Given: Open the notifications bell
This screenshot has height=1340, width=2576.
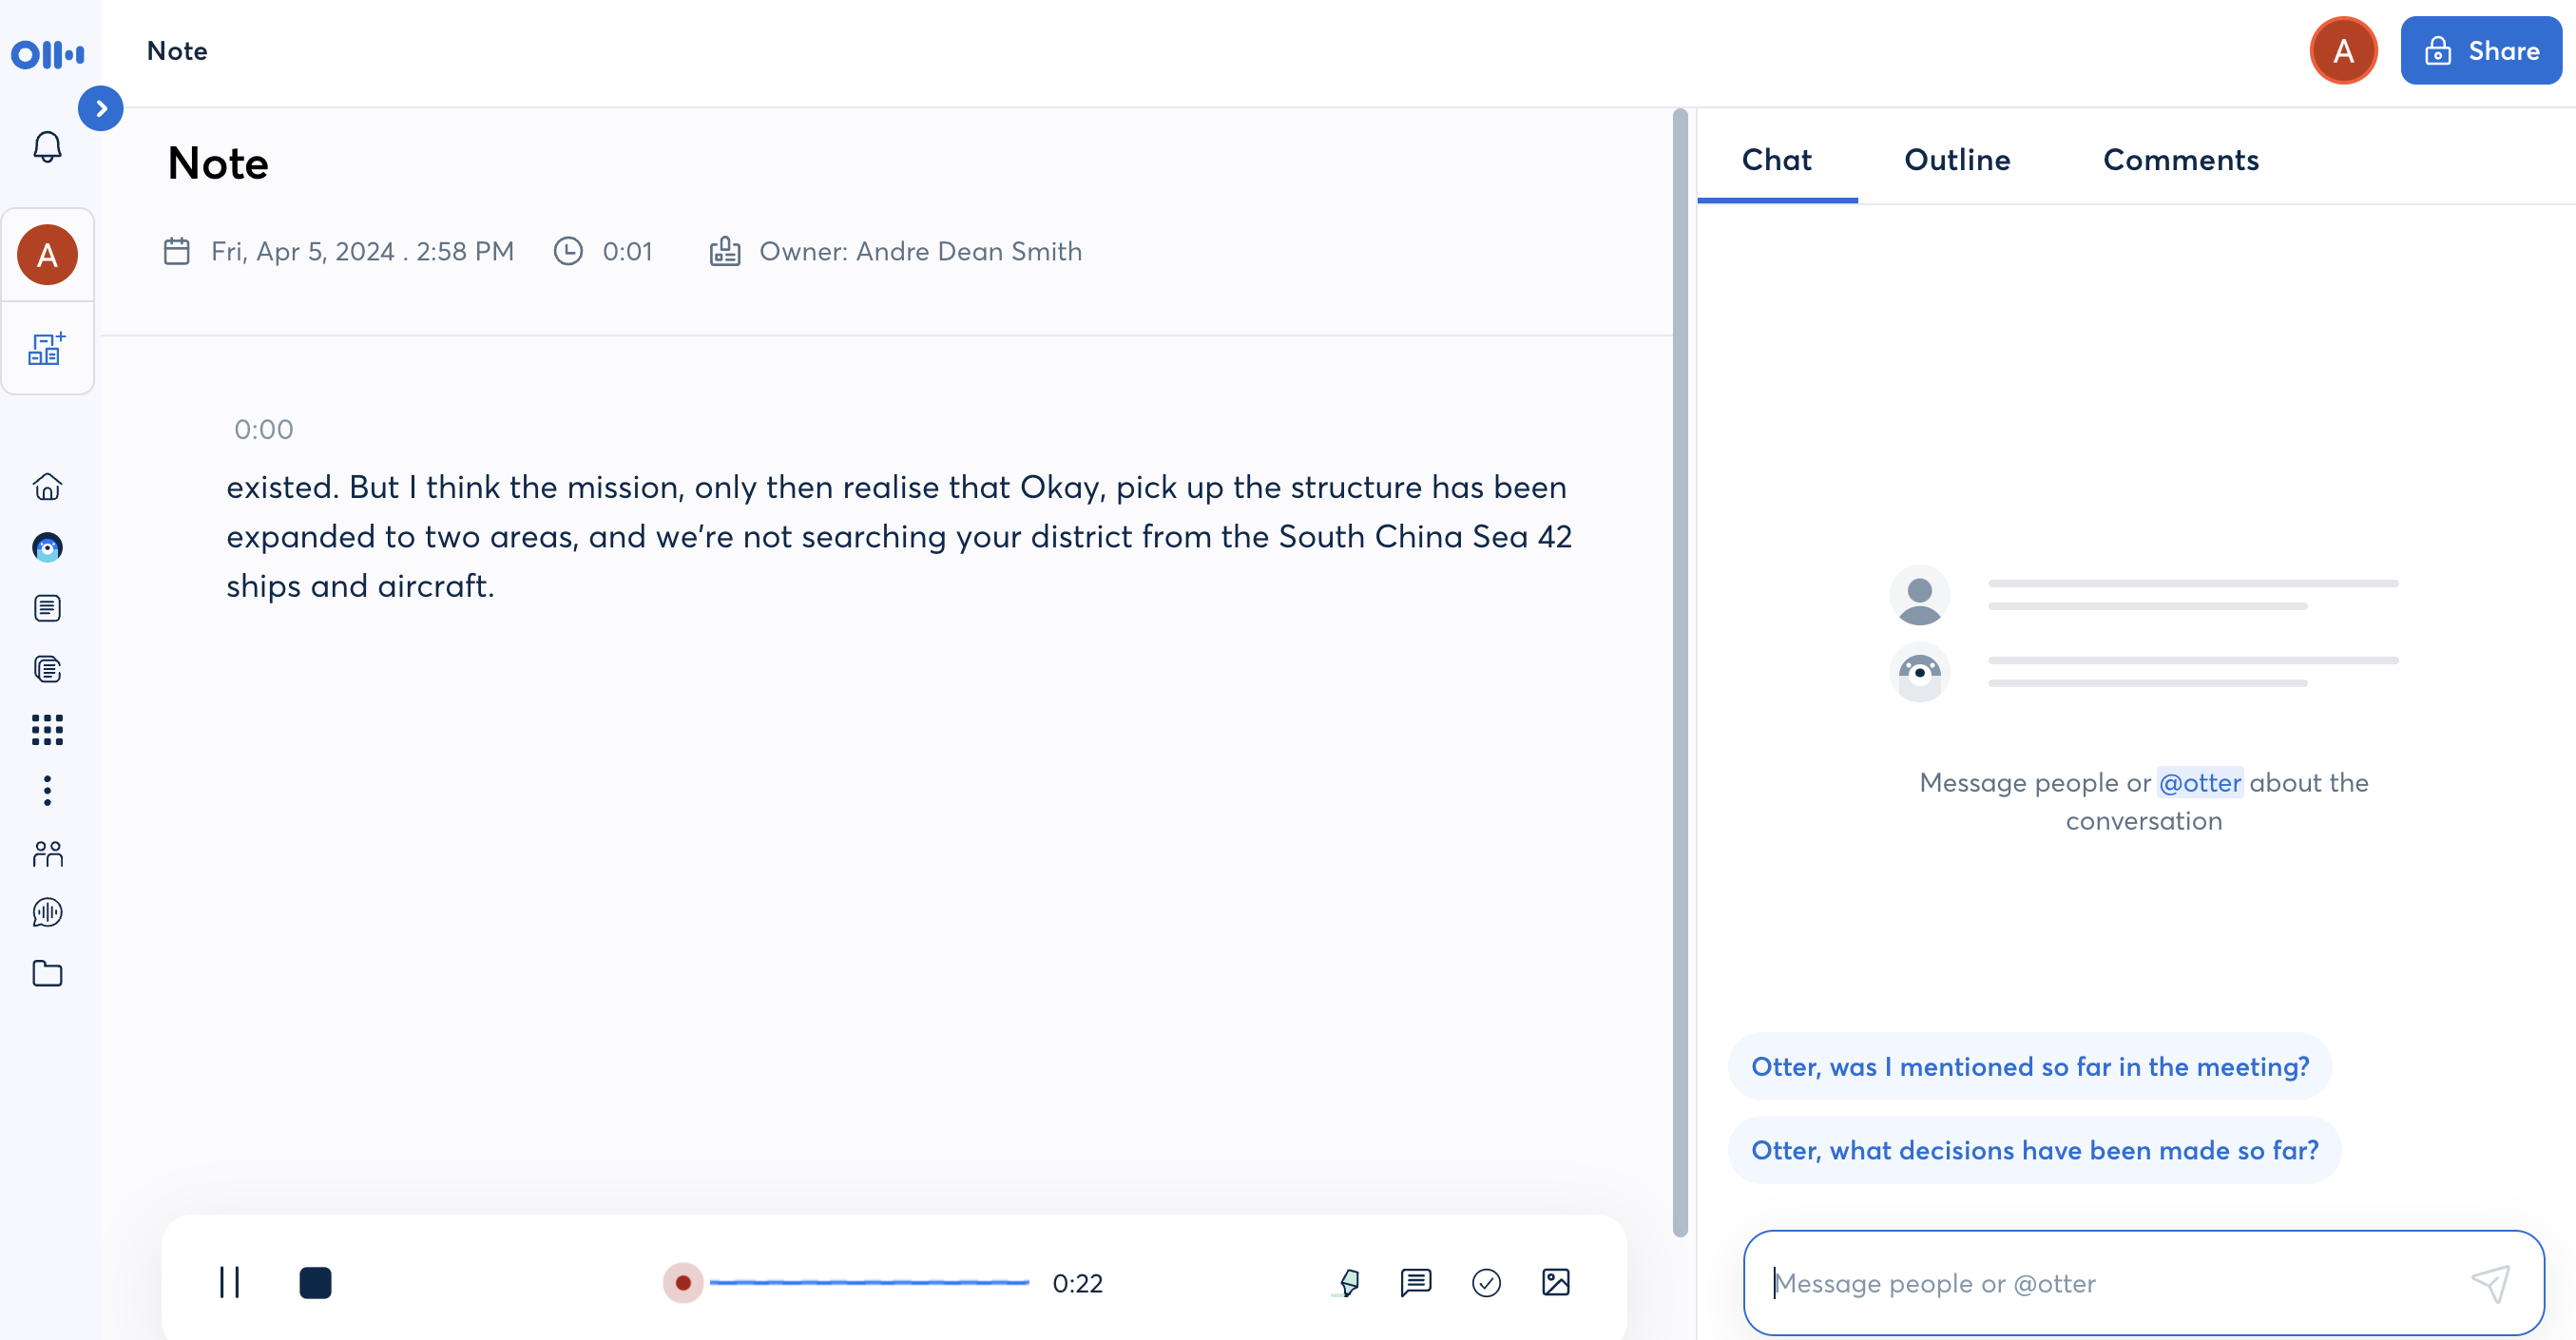Looking at the screenshot, I should (47, 147).
